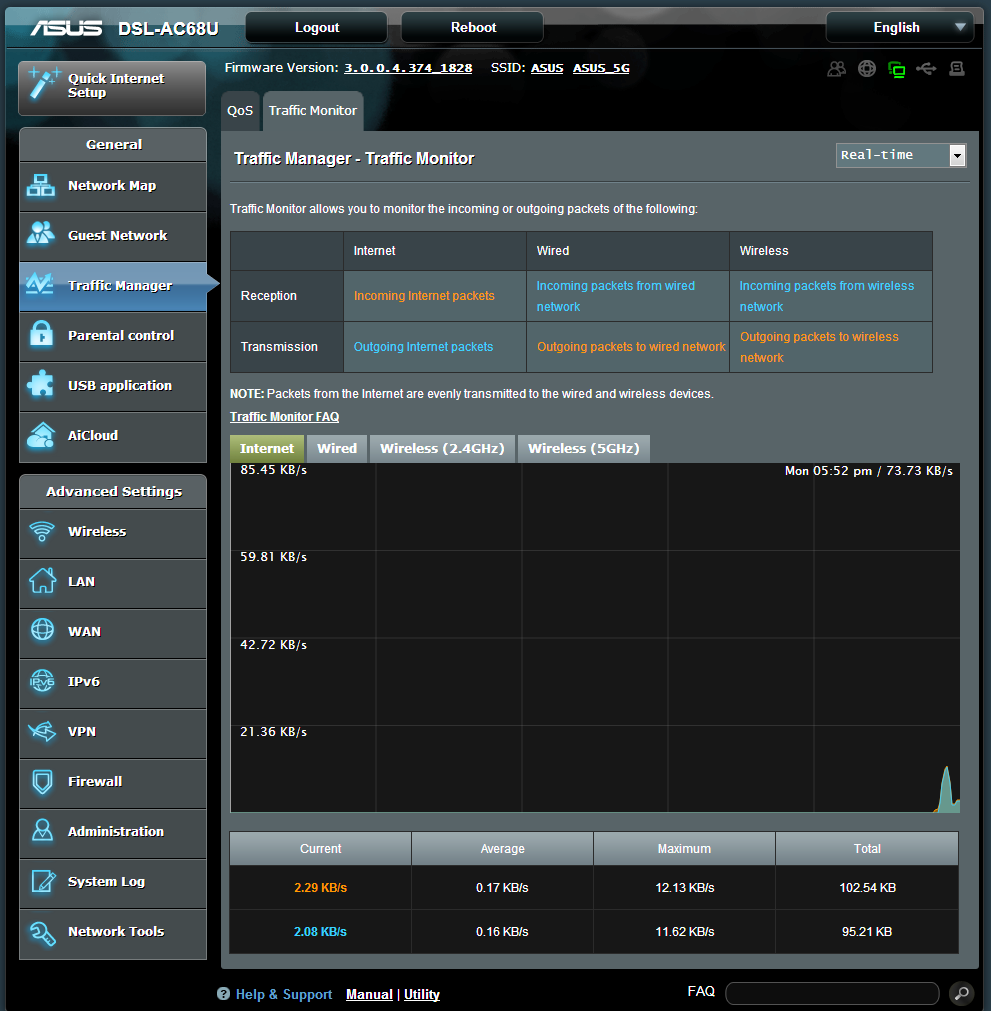Click the green wired connection status icon
The width and height of the screenshot is (991, 1011).
[896, 69]
